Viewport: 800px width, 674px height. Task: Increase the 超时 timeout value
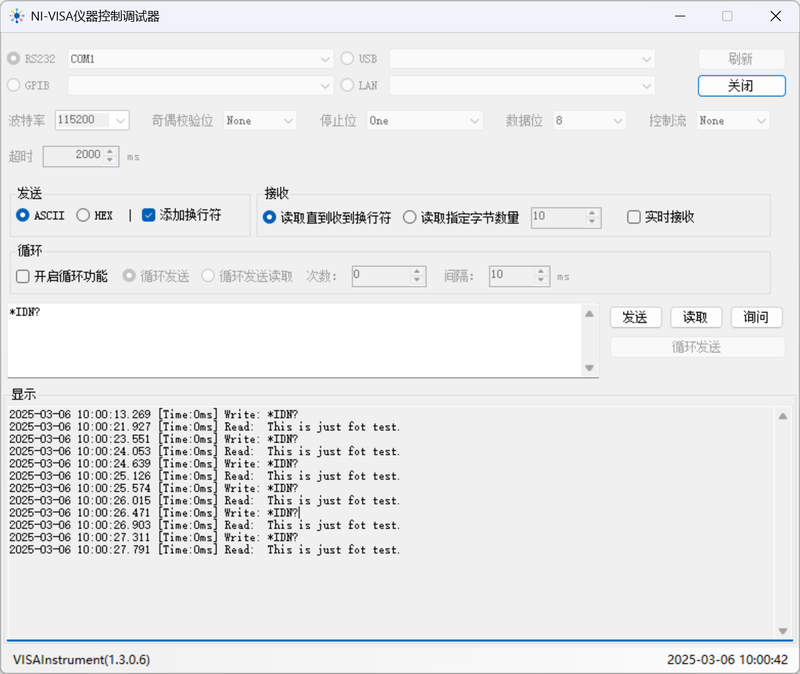110,152
